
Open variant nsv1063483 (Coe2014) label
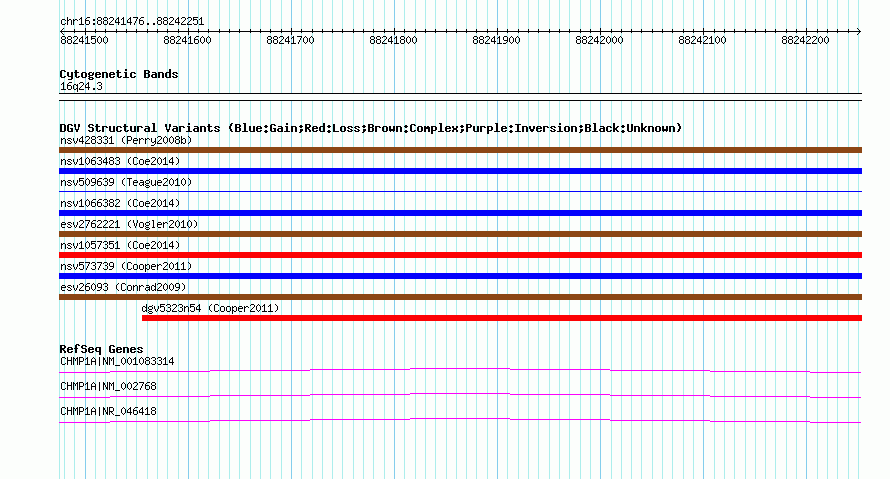coord(120,161)
